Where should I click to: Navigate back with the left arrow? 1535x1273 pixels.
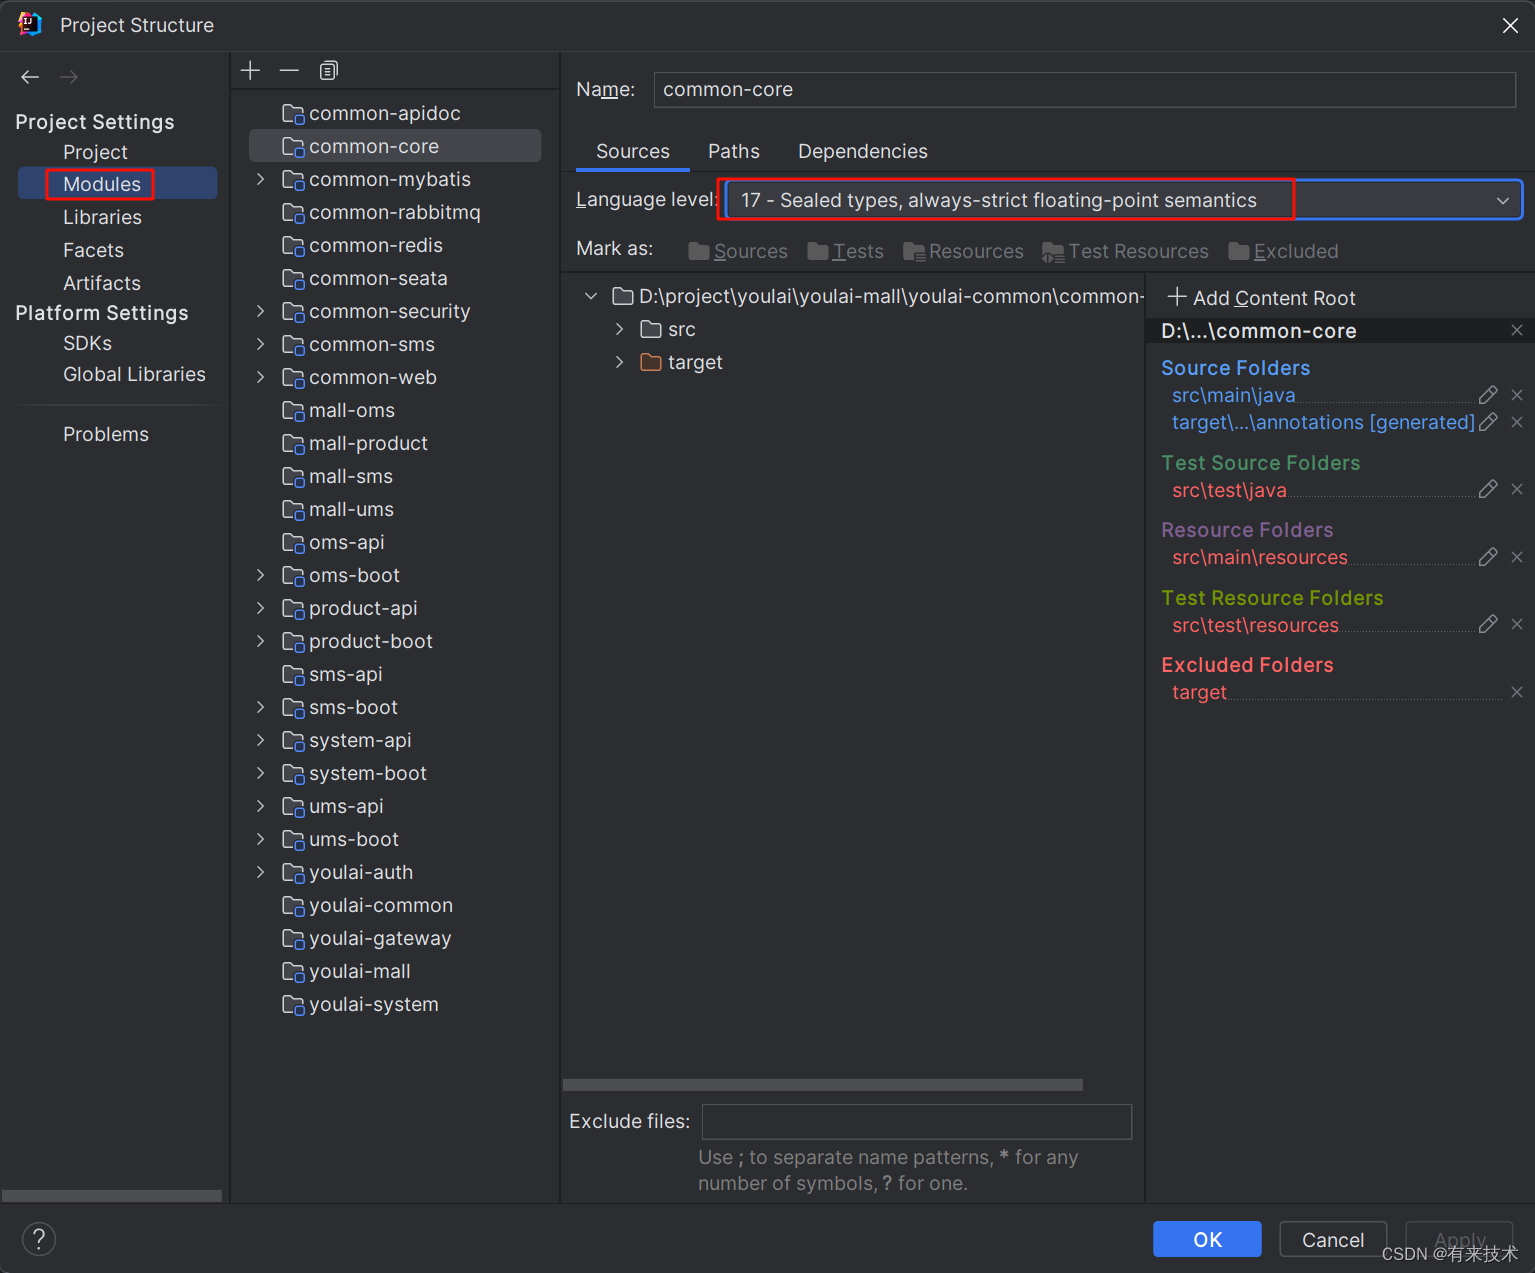[x=30, y=77]
